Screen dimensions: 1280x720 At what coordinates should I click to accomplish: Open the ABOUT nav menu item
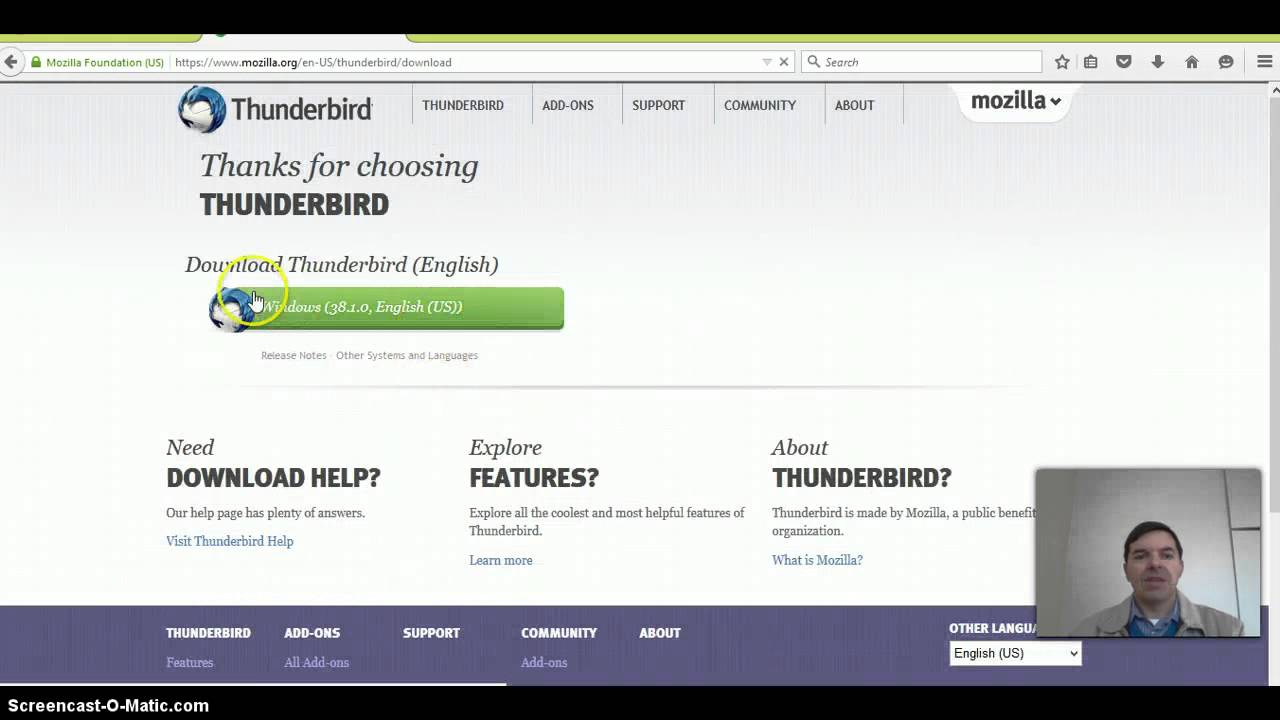[x=854, y=105]
